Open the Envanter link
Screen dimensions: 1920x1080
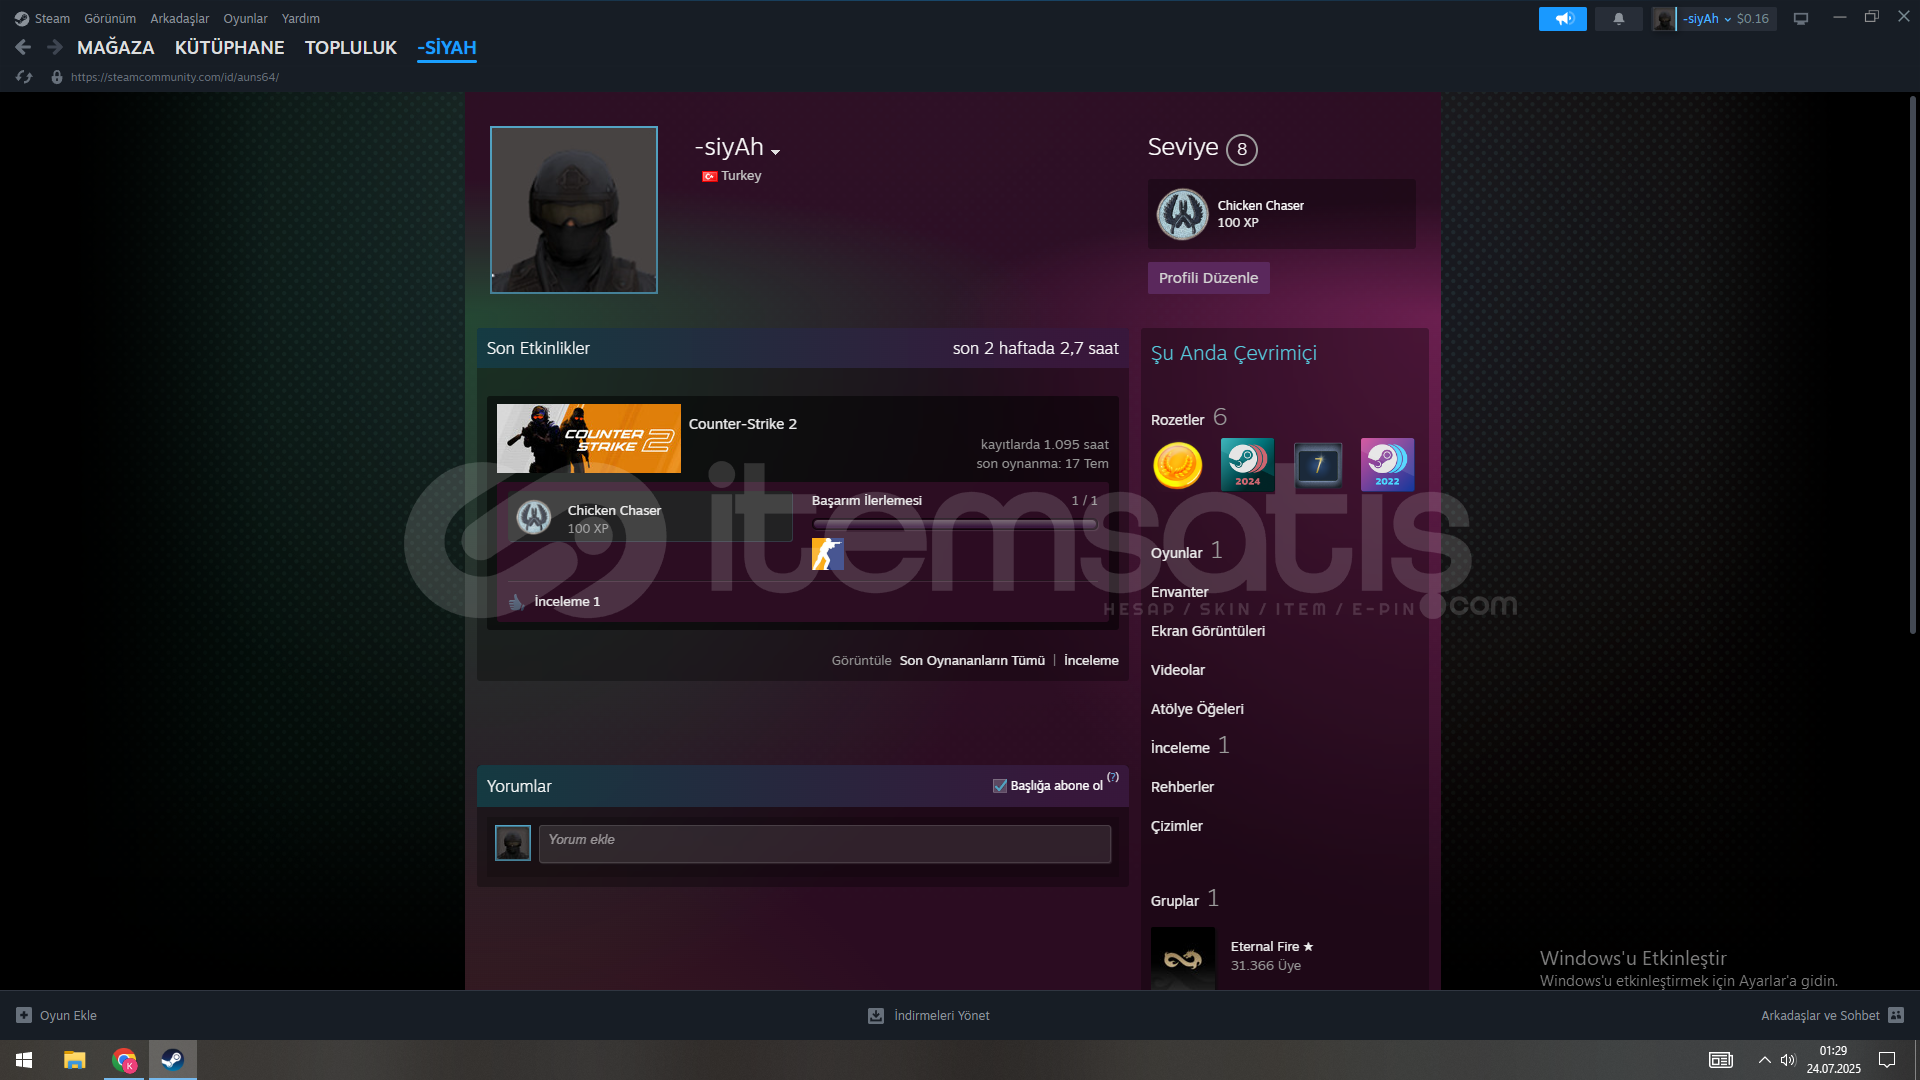1180,592
